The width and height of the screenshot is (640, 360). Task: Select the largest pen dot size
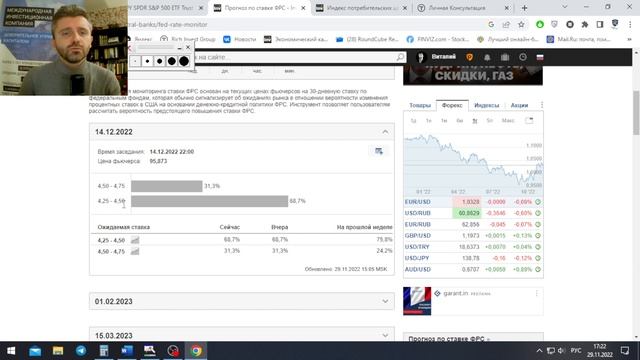pos(184,61)
